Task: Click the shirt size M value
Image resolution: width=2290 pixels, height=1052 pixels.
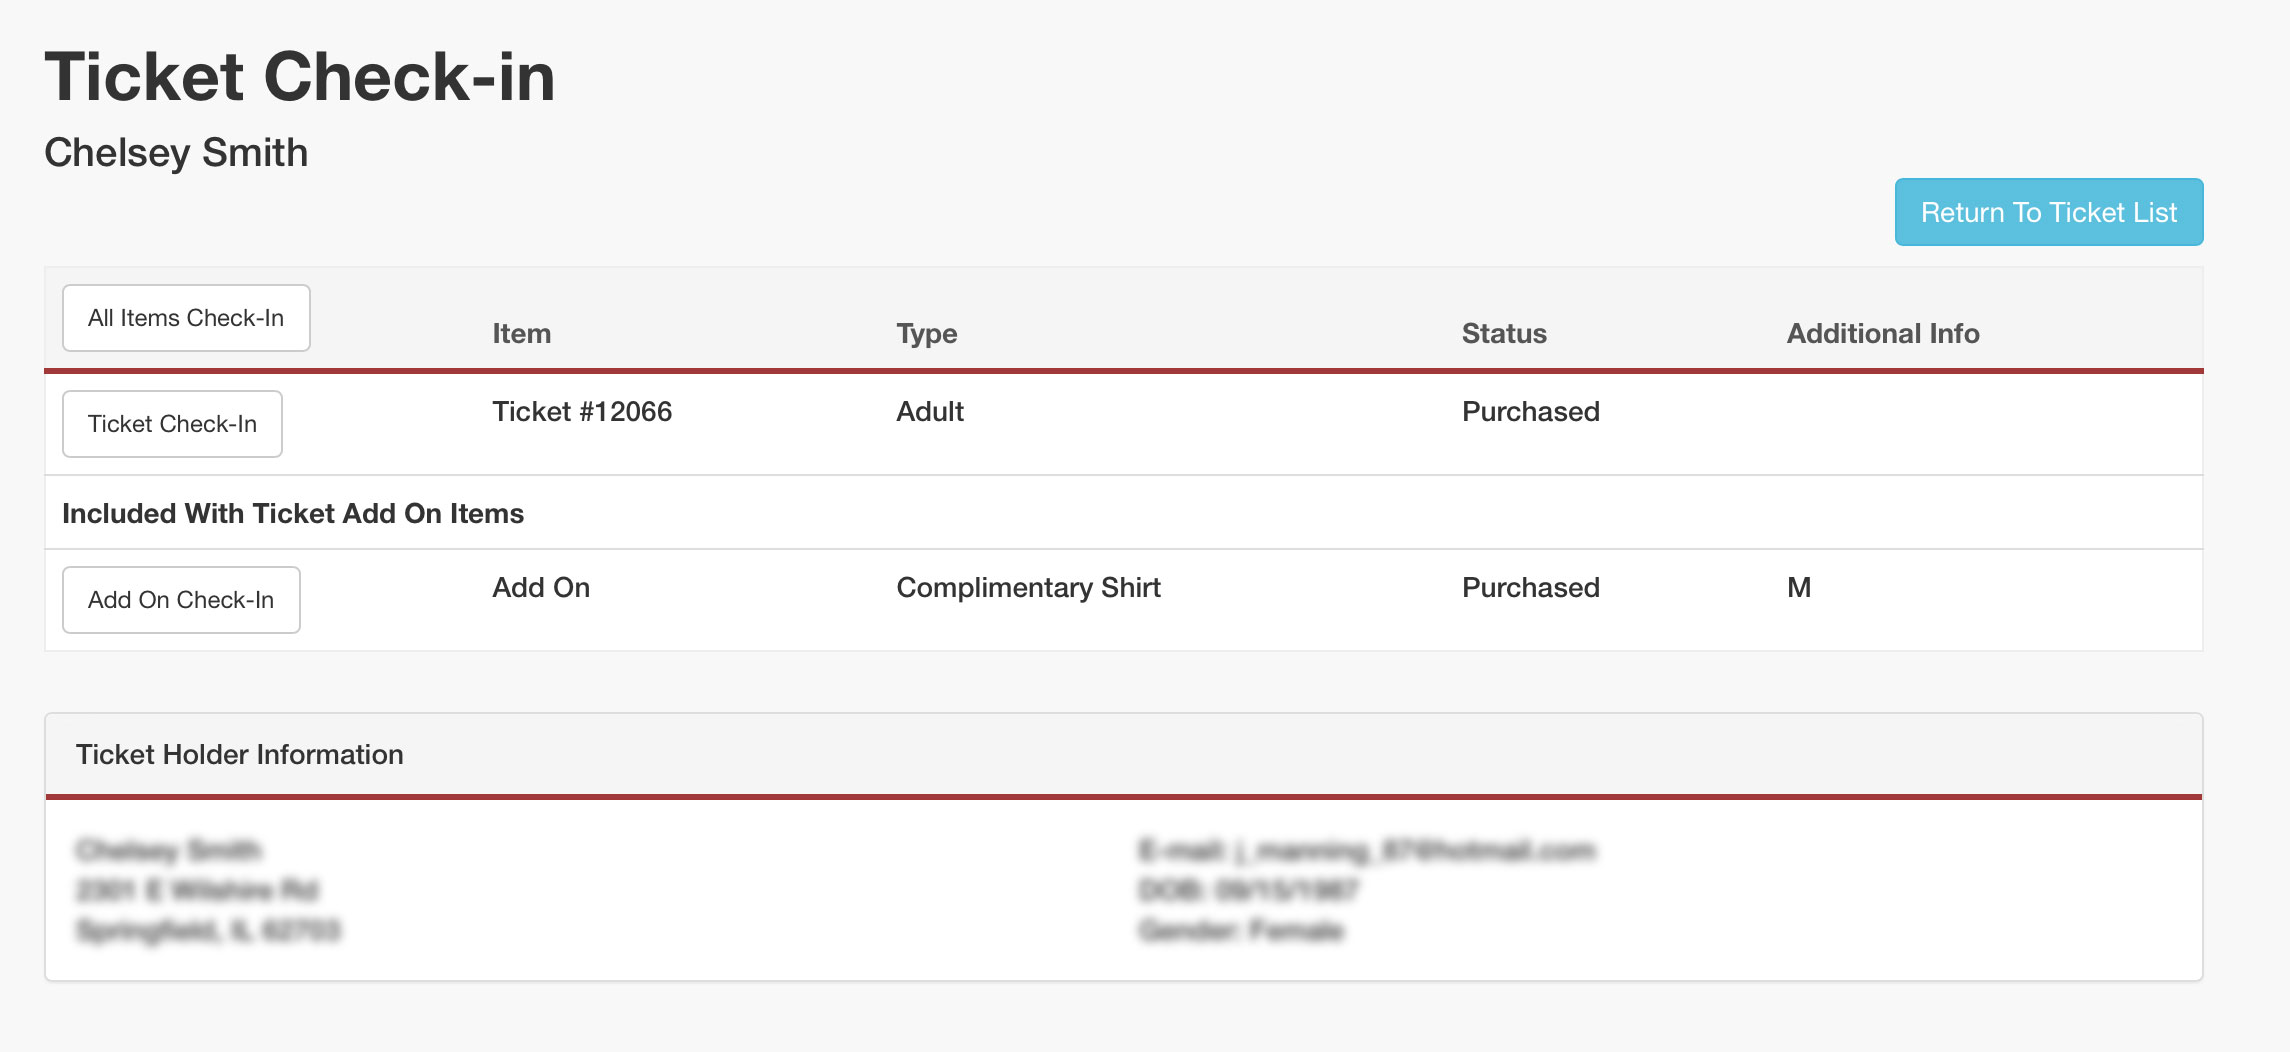Action: coord(1798,587)
